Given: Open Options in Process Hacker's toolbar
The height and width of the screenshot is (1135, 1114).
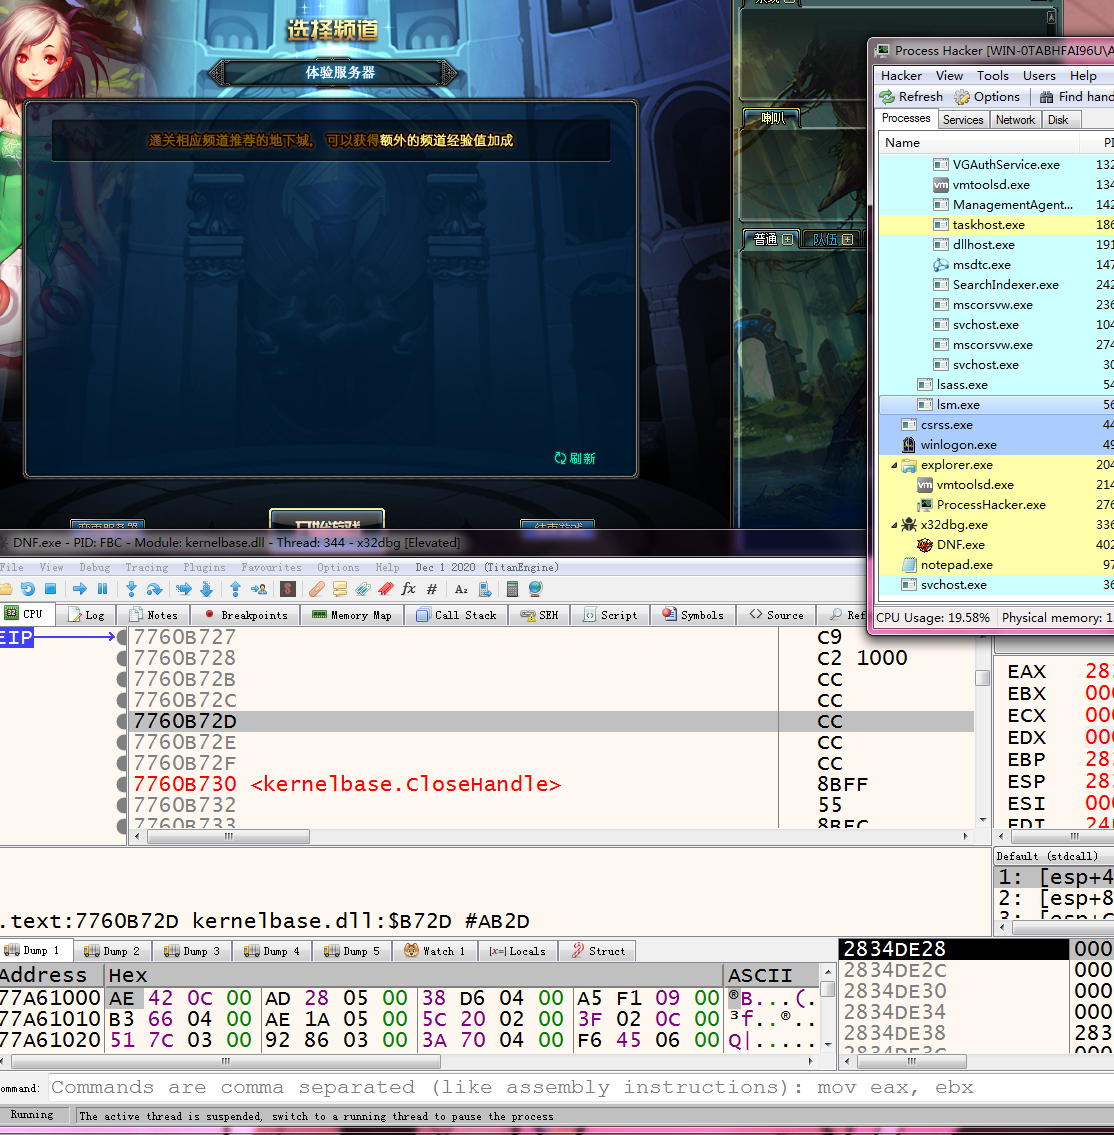Looking at the screenshot, I should 987,97.
